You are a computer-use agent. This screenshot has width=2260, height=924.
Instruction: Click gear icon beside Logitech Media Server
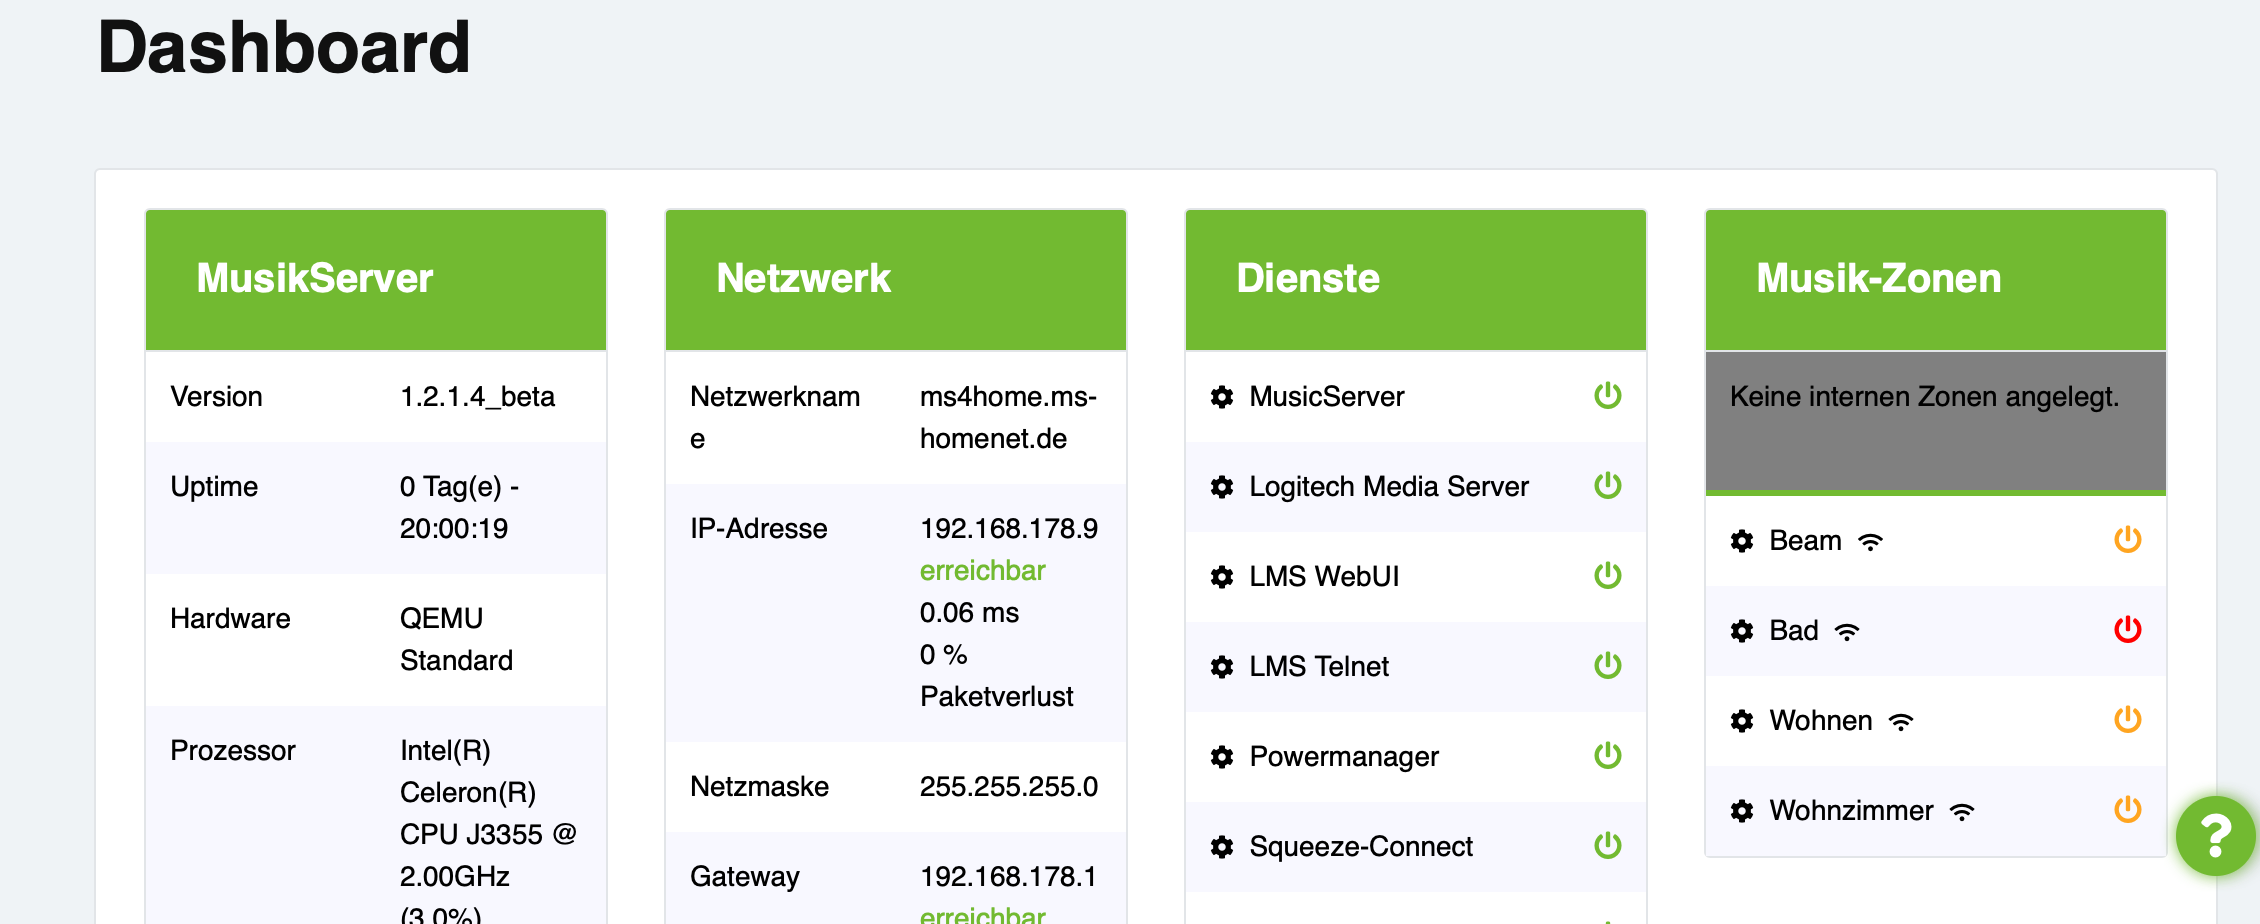1221,487
